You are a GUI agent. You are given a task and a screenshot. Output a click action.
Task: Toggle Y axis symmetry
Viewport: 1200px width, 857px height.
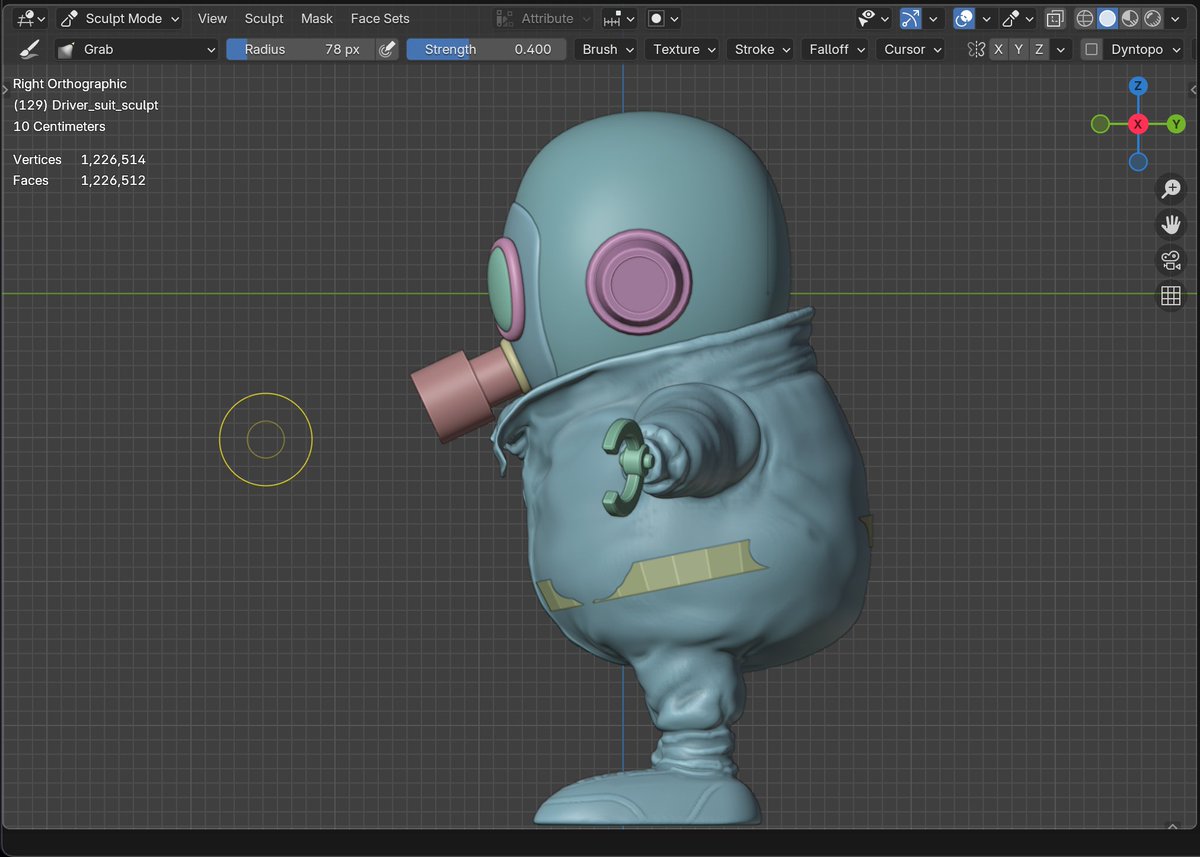1018,48
